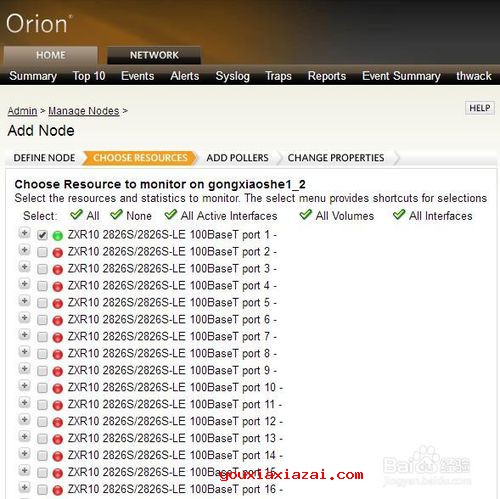The width and height of the screenshot is (500, 499).
Task: Open the Syslog menu item
Action: [x=232, y=76]
